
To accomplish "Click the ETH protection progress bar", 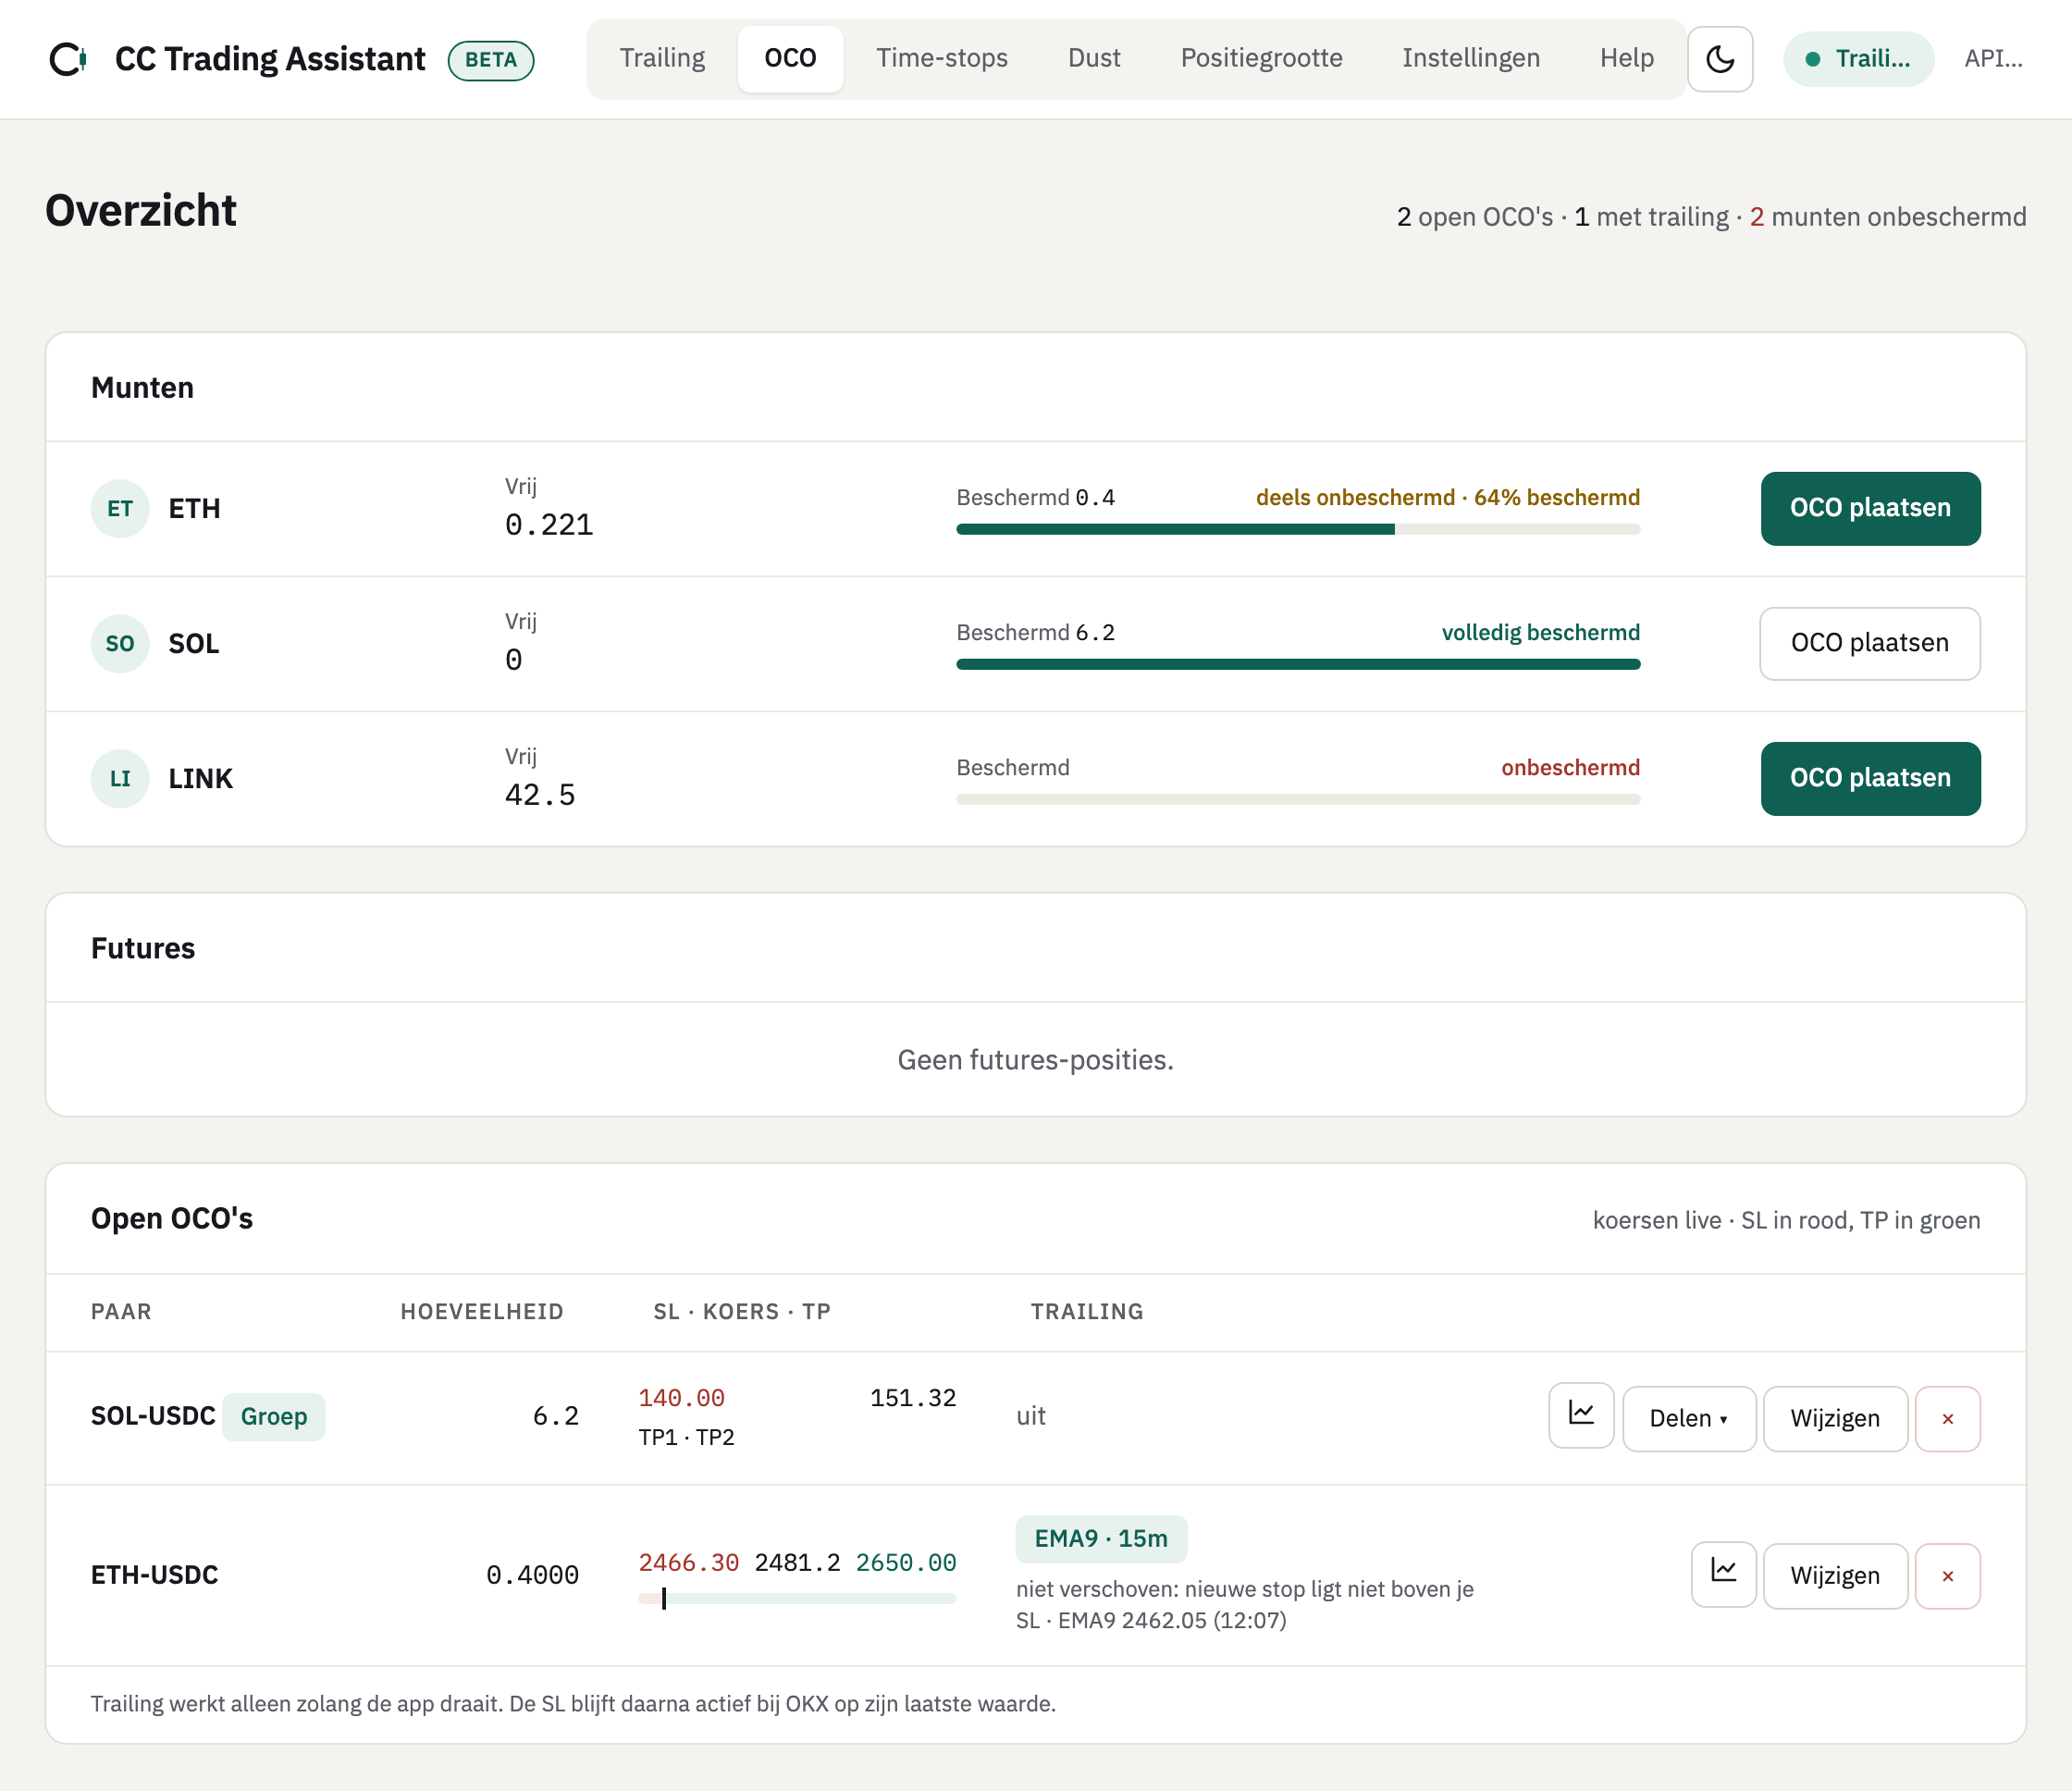I will 1298,529.
